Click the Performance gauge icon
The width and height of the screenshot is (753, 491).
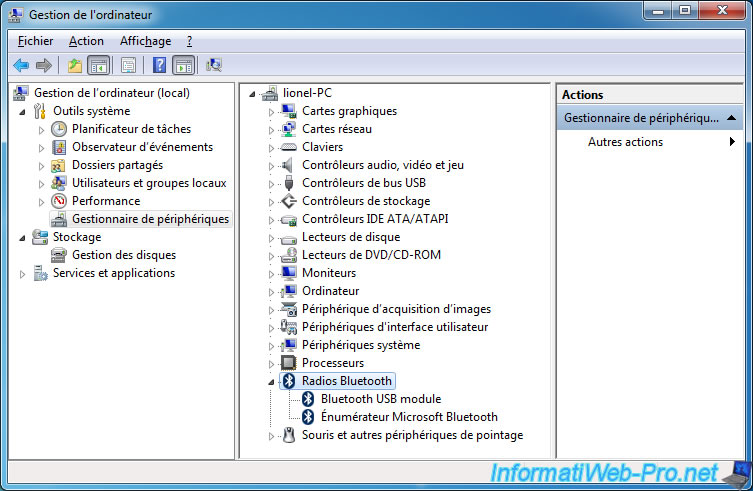coord(59,201)
